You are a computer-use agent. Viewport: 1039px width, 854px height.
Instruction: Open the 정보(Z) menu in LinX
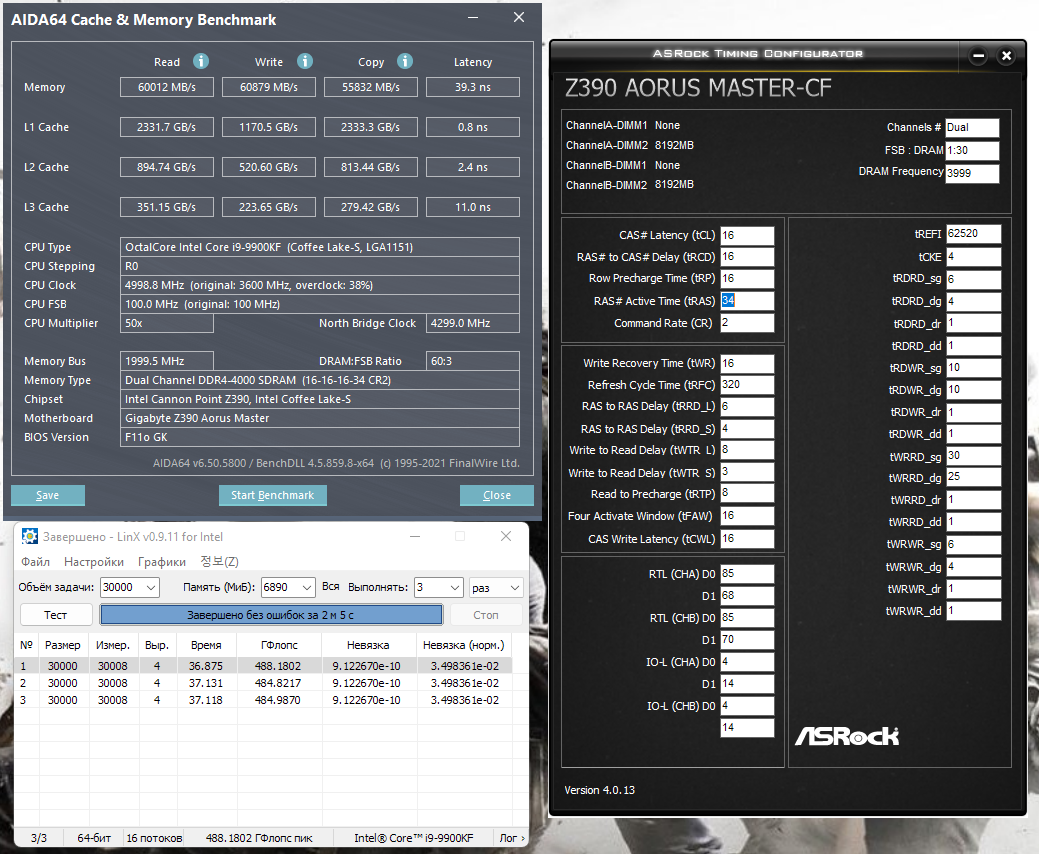pyautogui.click(x=219, y=562)
